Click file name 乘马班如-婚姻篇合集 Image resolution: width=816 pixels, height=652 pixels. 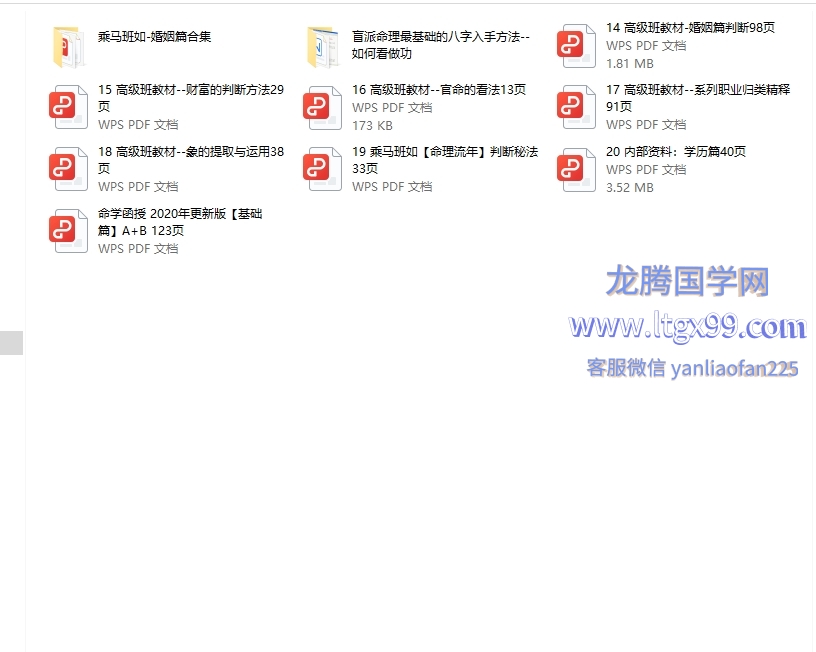155,36
